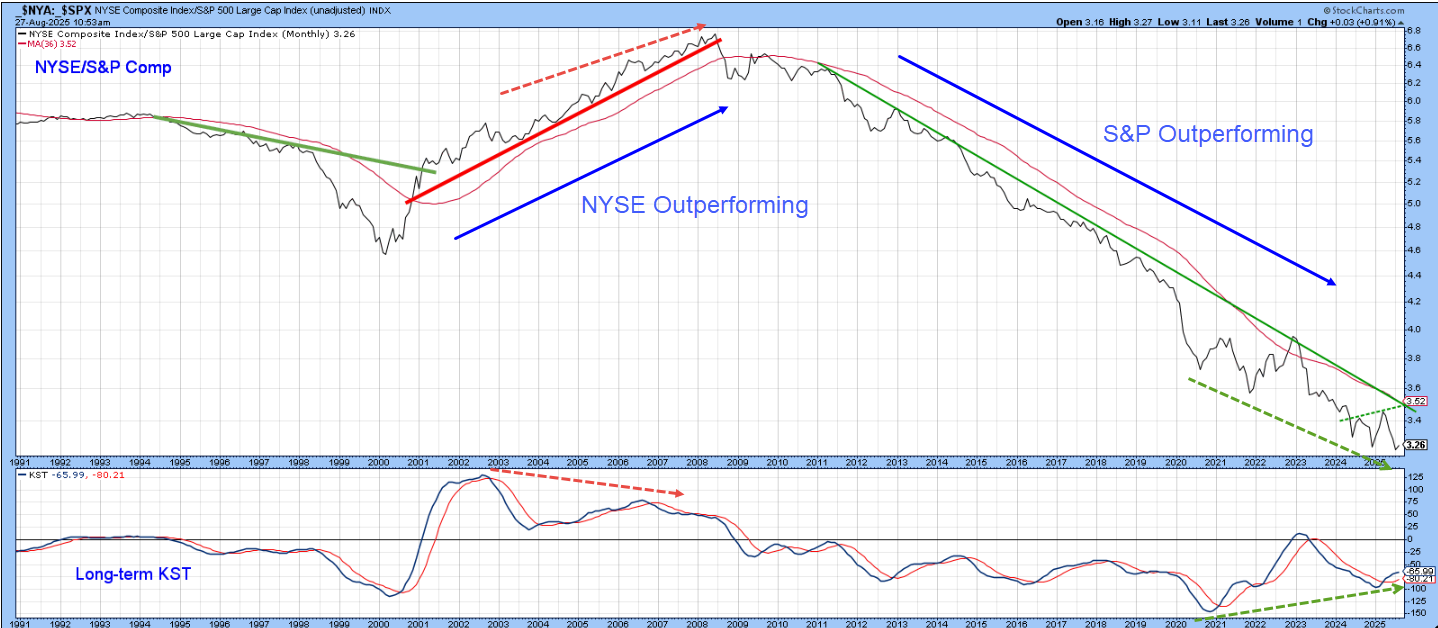Click the blue up arrowhead near 2008
This screenshot has width=1438, height=628.
(x=720, y=110)
